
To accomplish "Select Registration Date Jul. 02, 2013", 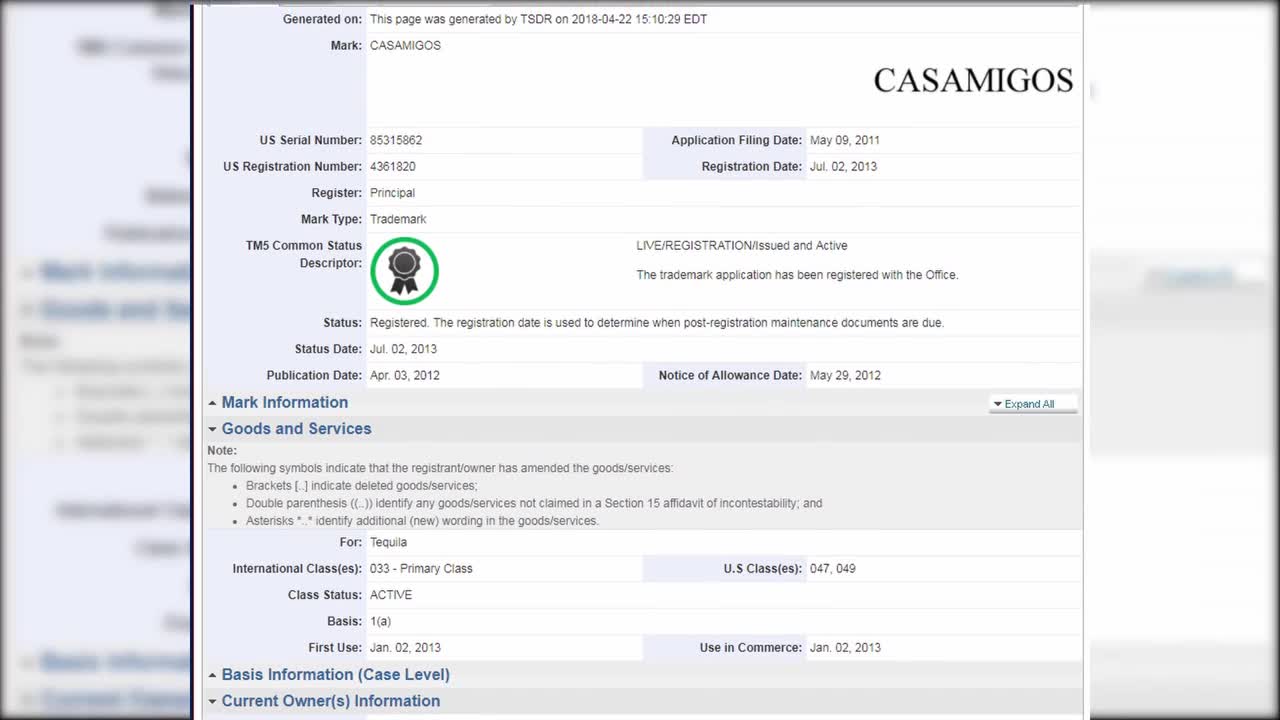I will (x=843, y=166).
